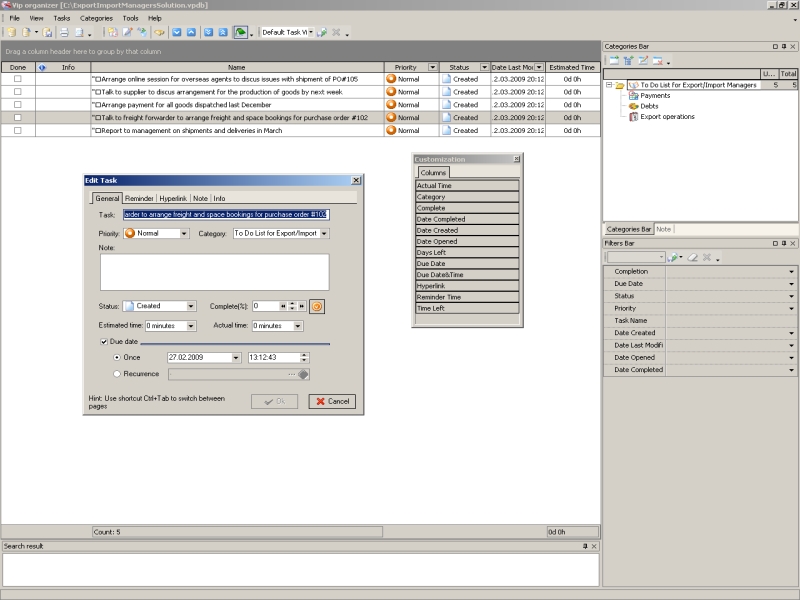Click the Cancel button

331,401
